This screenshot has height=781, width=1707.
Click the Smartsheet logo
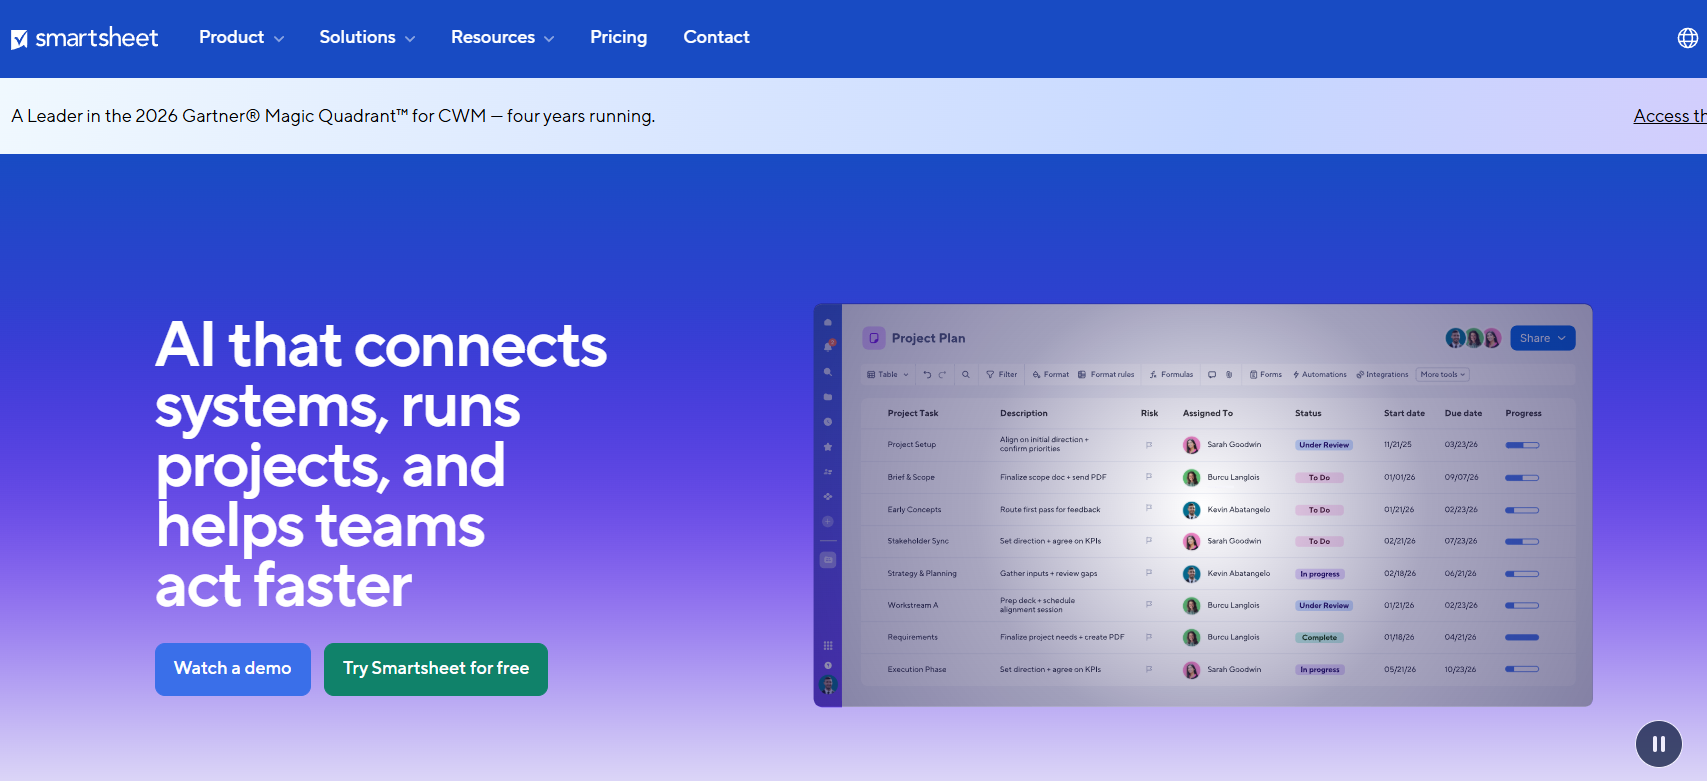pos(85,38)
